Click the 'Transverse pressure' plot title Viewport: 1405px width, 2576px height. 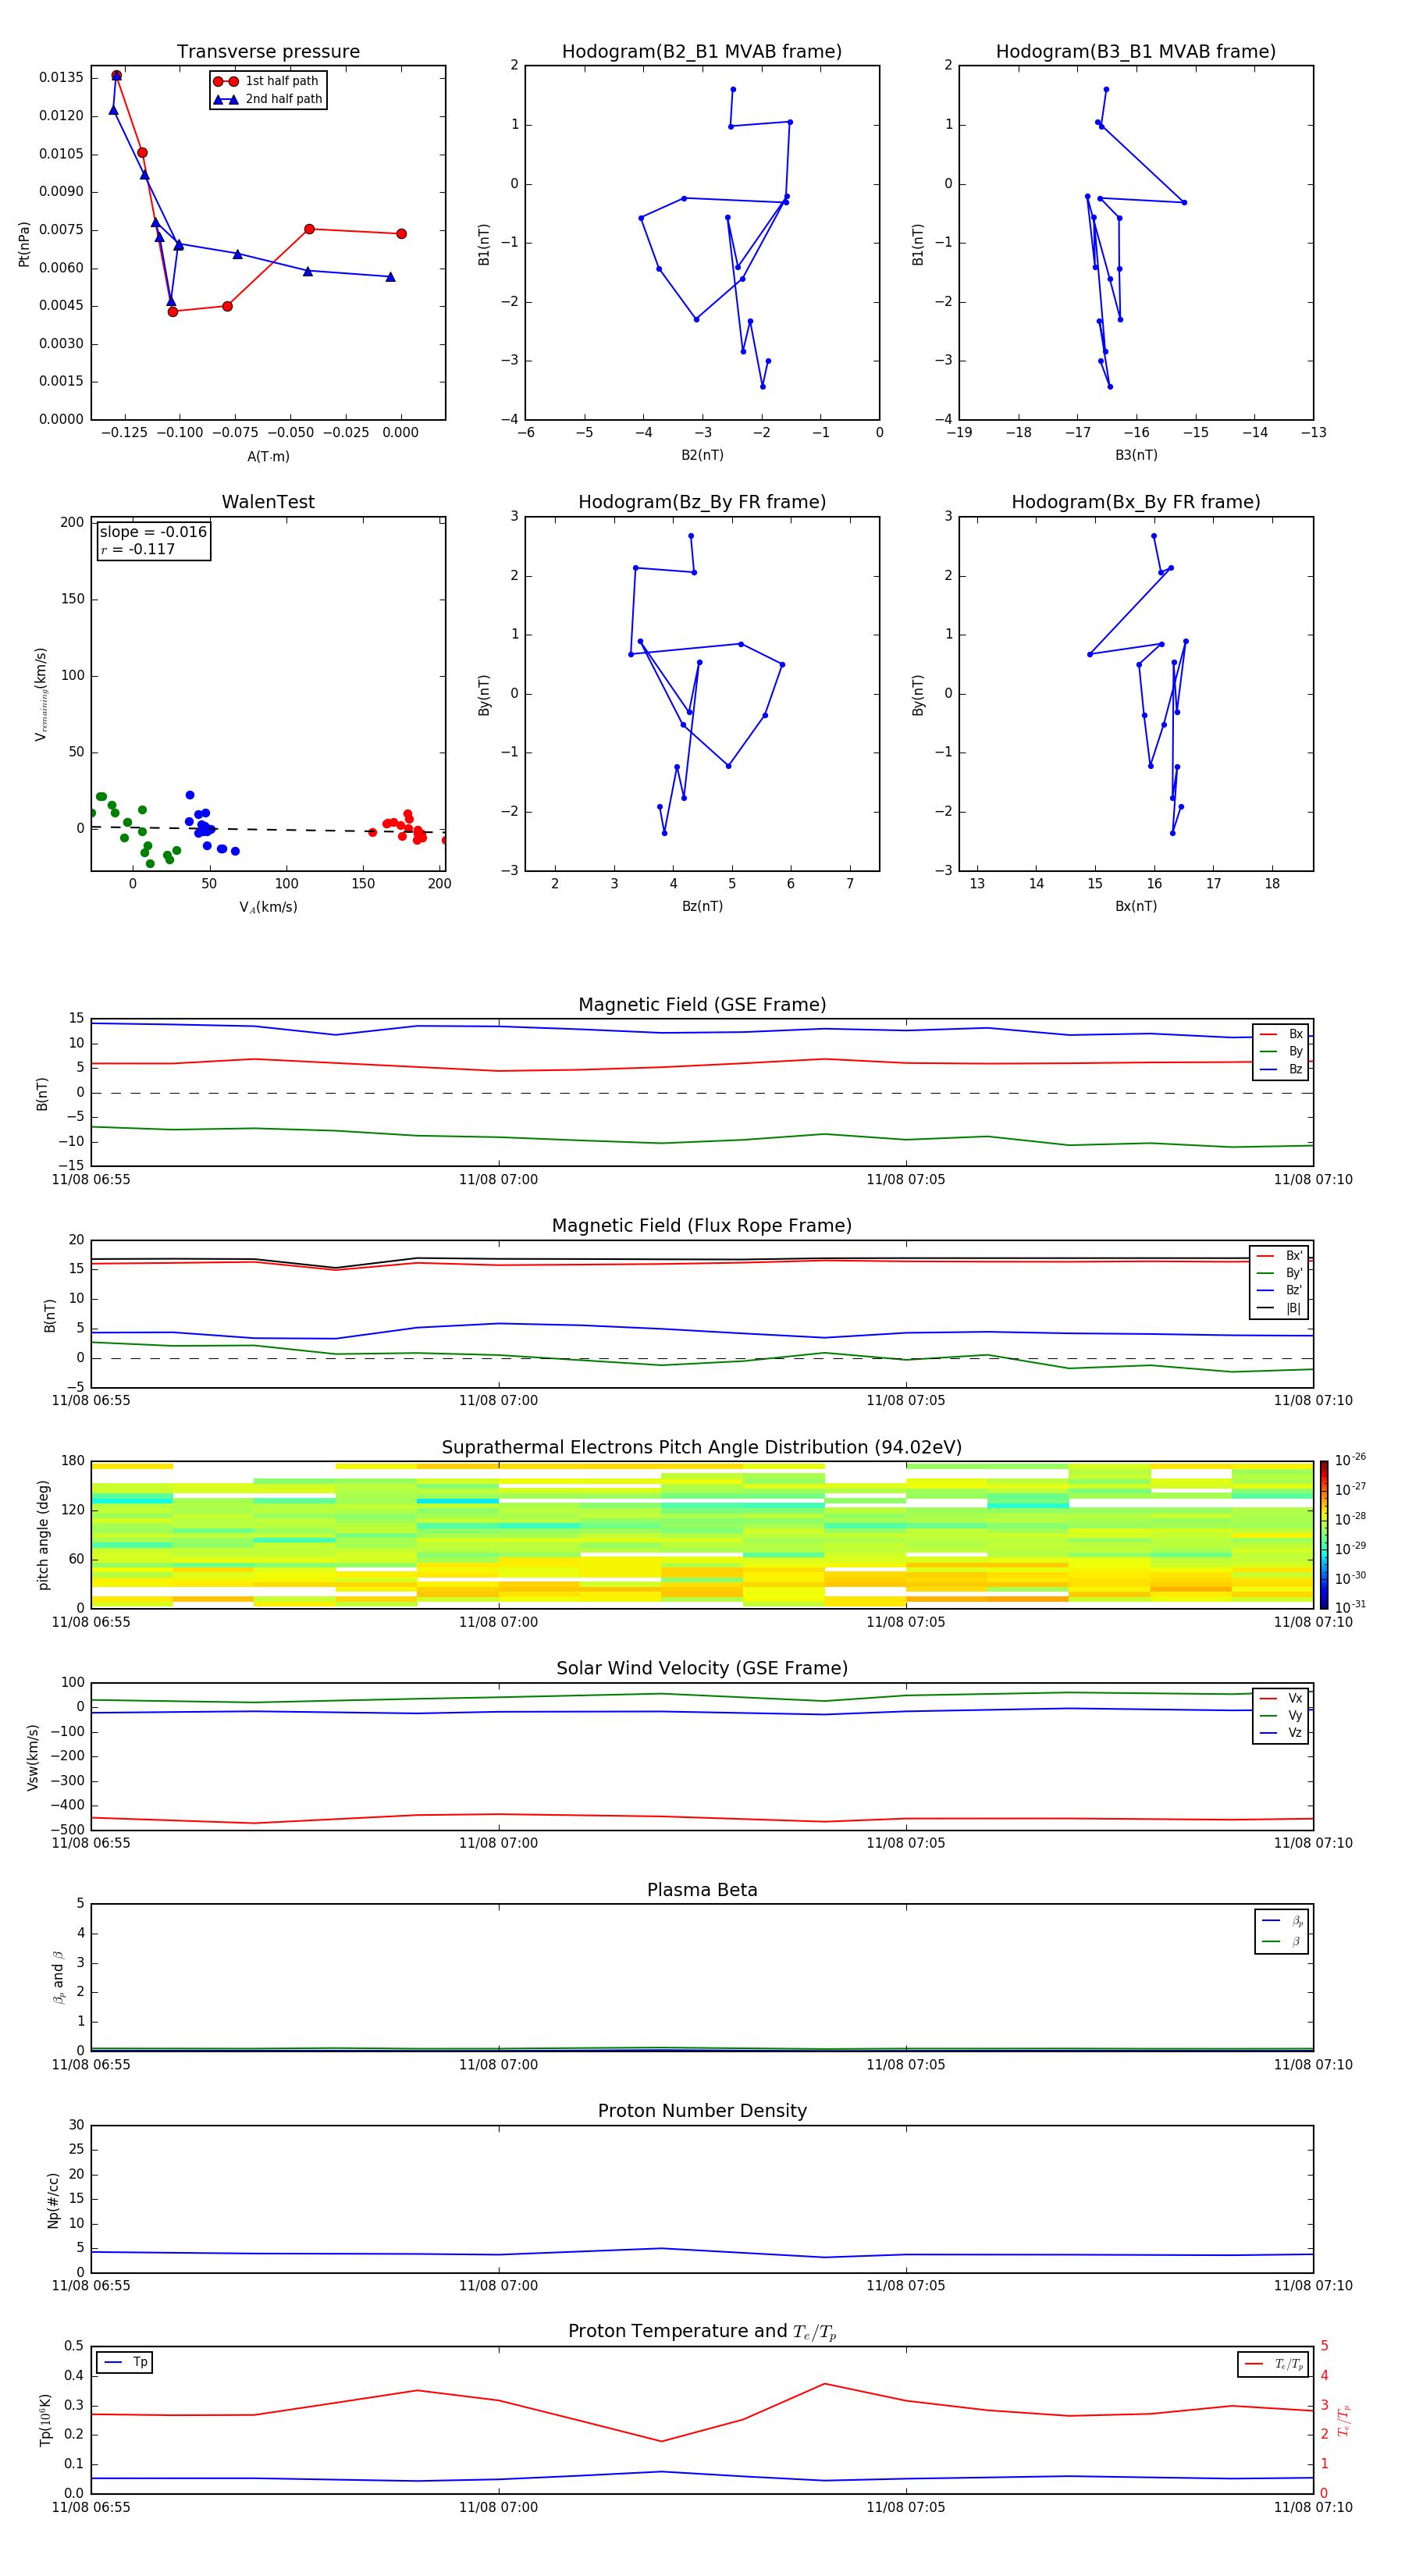click(268, 52)
